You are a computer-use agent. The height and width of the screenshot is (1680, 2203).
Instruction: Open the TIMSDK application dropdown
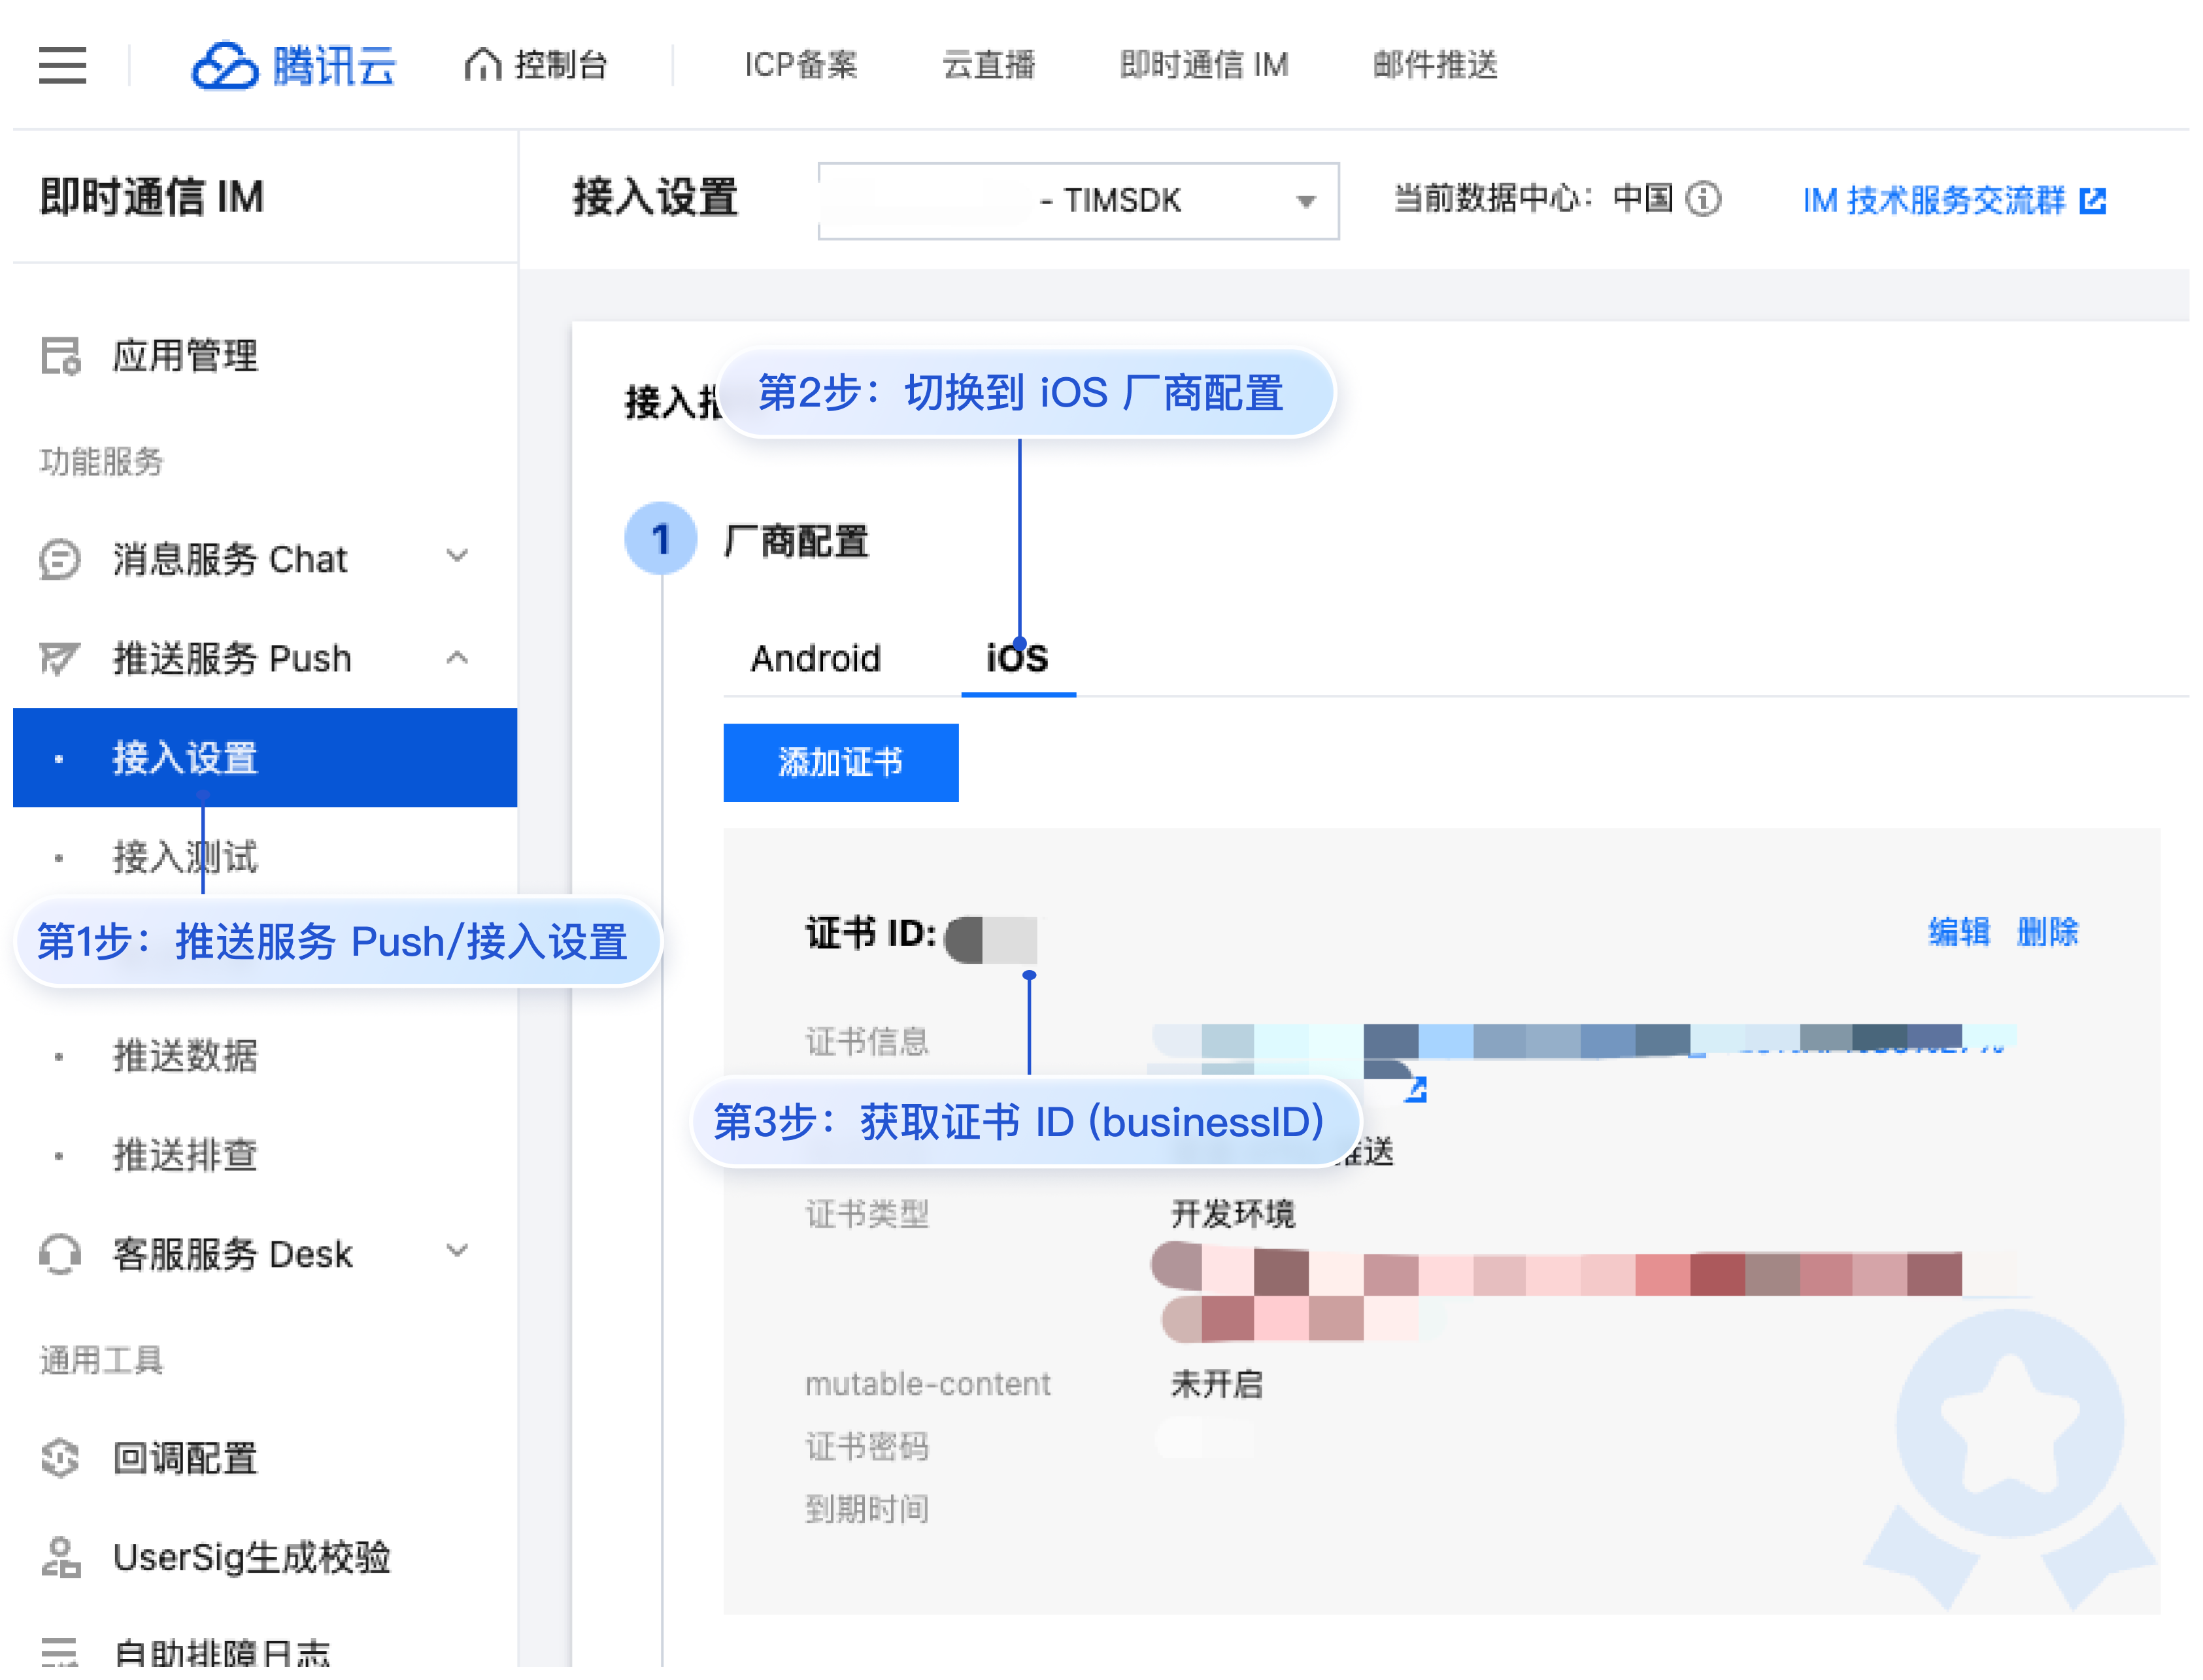point(1078,201)
